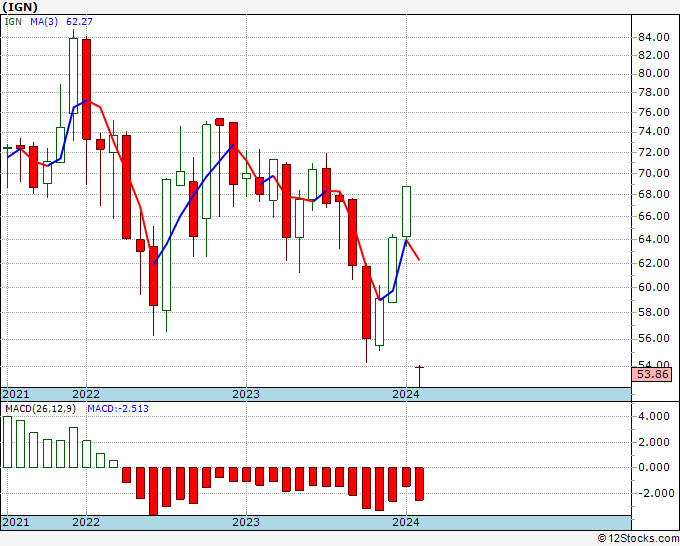Click the 84.00 price axis label

click(654, 37)
